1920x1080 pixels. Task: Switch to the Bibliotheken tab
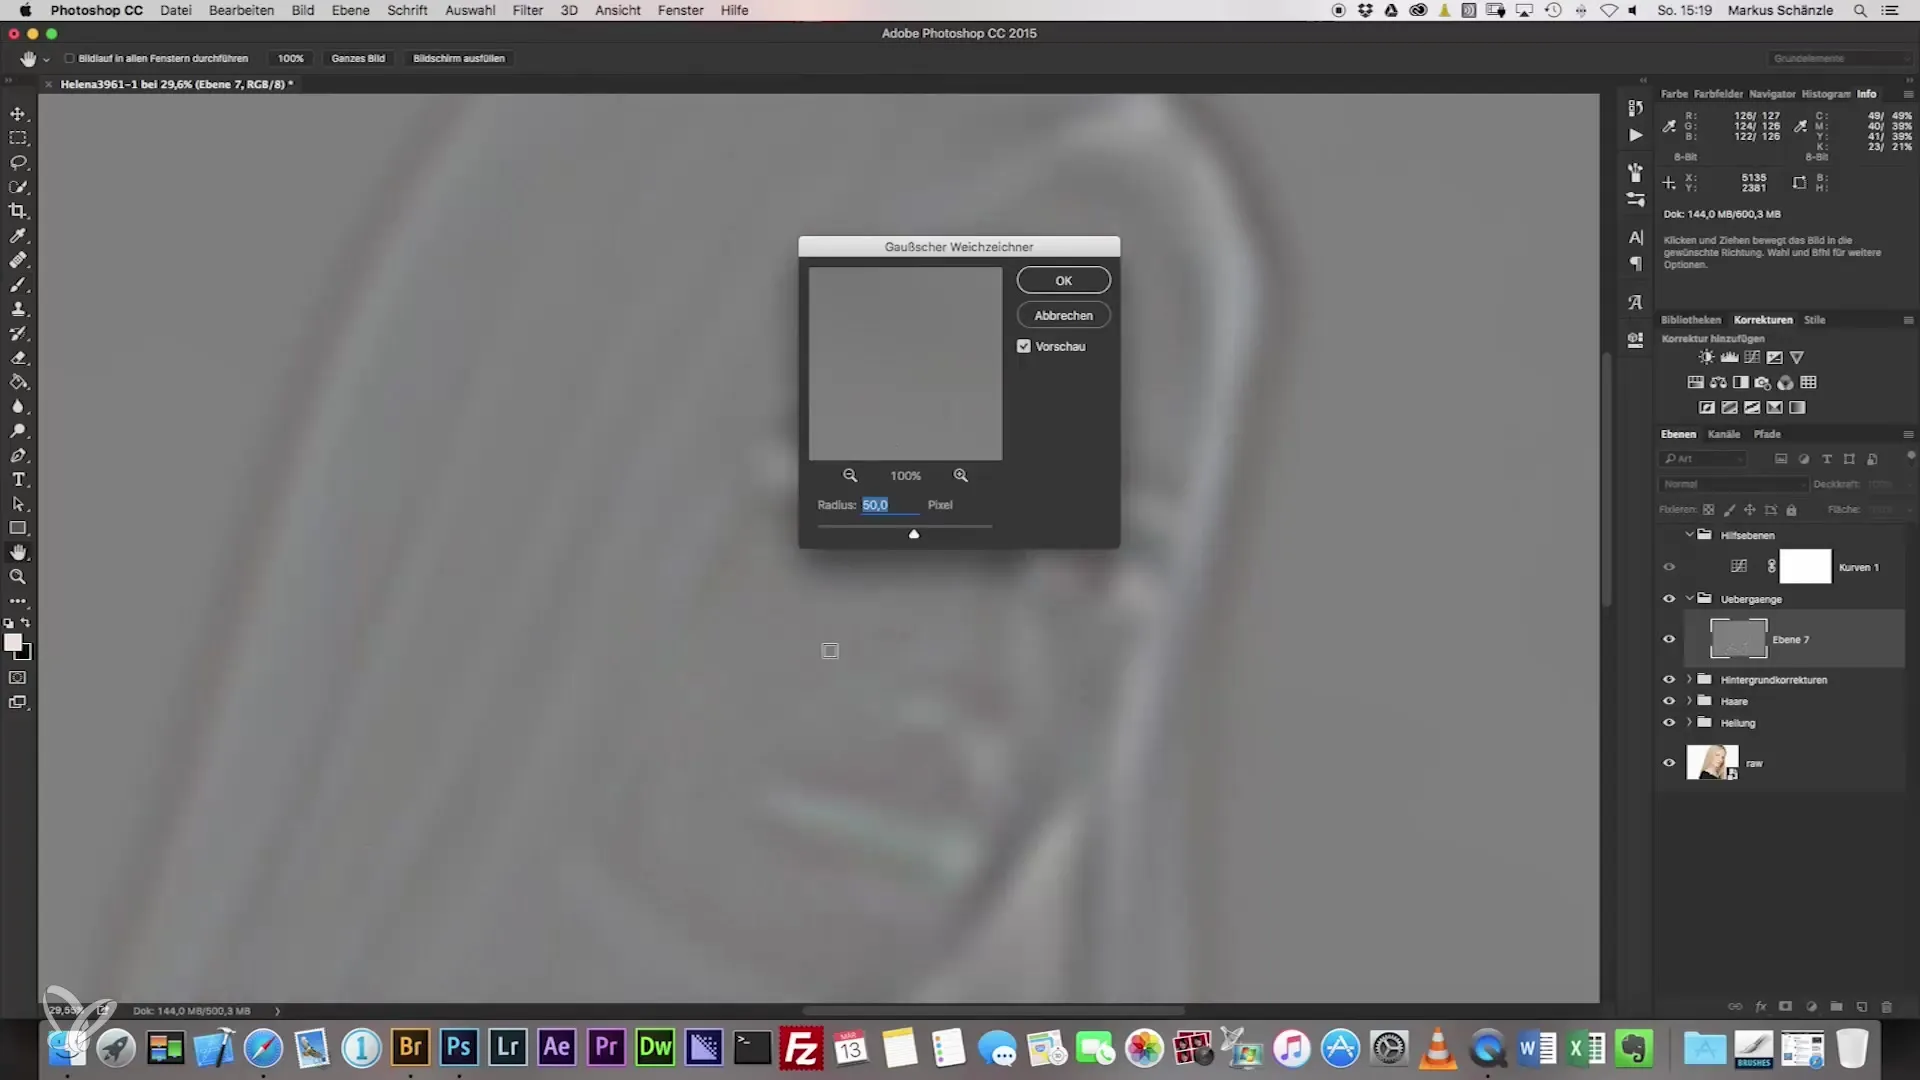point(1691,320)
